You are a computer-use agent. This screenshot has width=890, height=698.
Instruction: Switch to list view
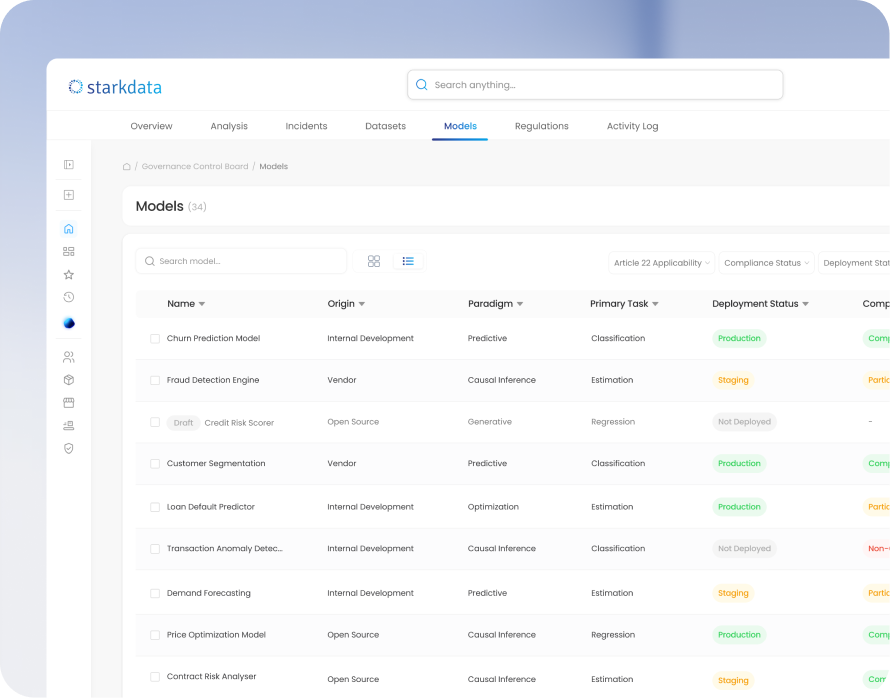point(408,261)
